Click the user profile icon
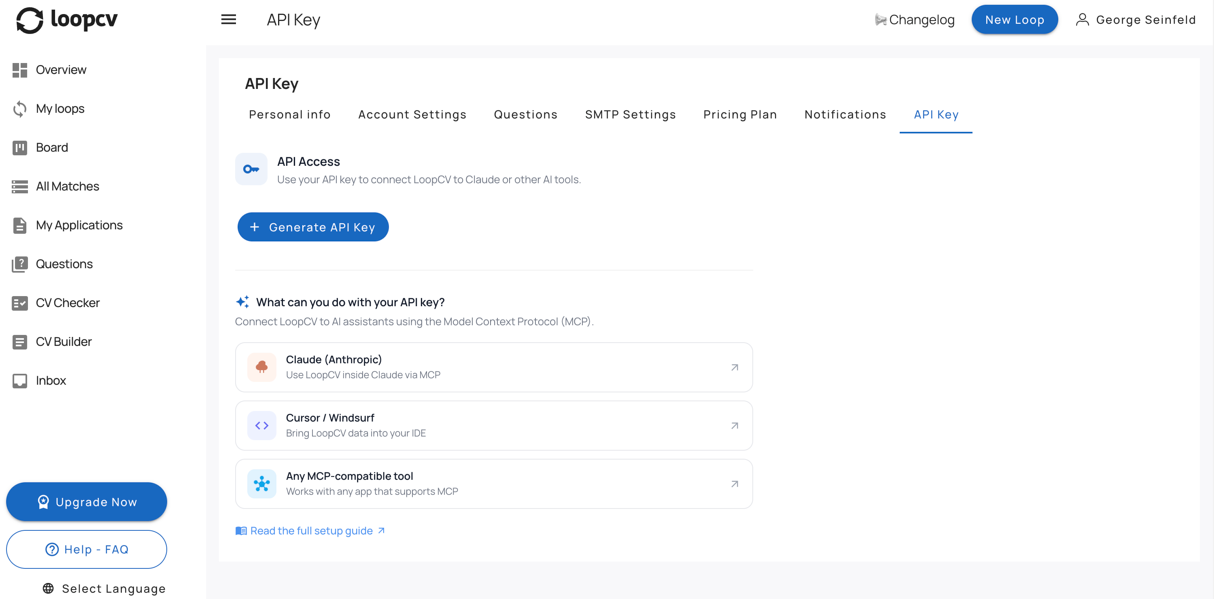Image resolution: width=1214 pixels, height=599 pixels. 1082,19
